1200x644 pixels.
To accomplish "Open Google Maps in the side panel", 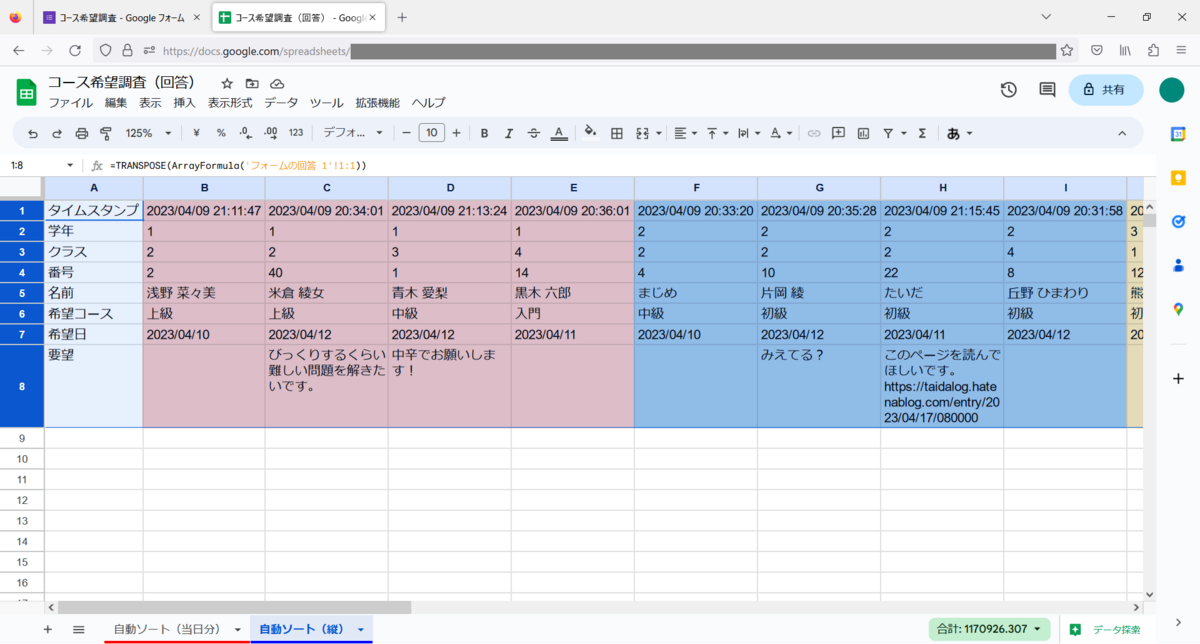I will coord(1178,310).
